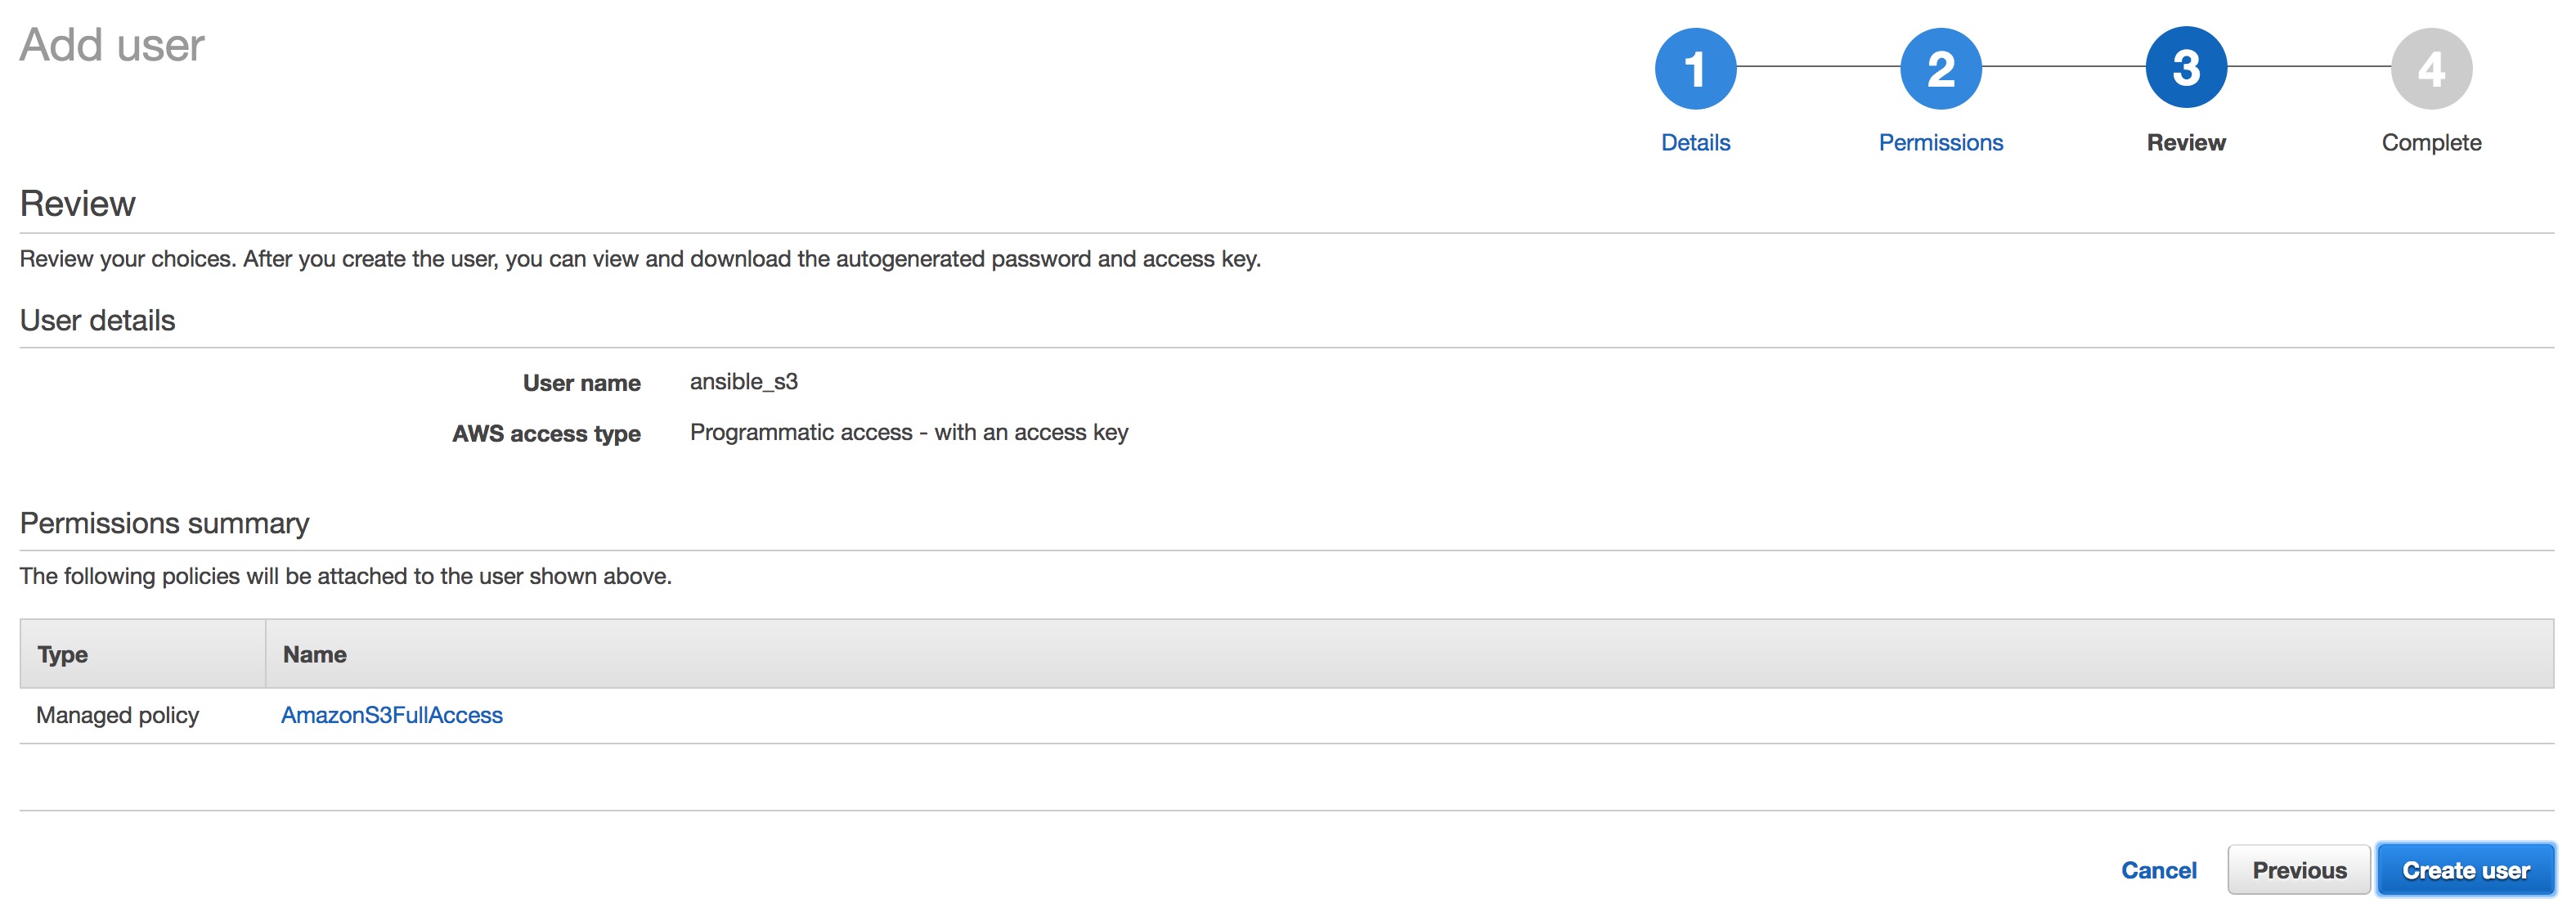The image size is (2576, 921).
Task: Select the Complete step label
Action: tap(2431, 143)
